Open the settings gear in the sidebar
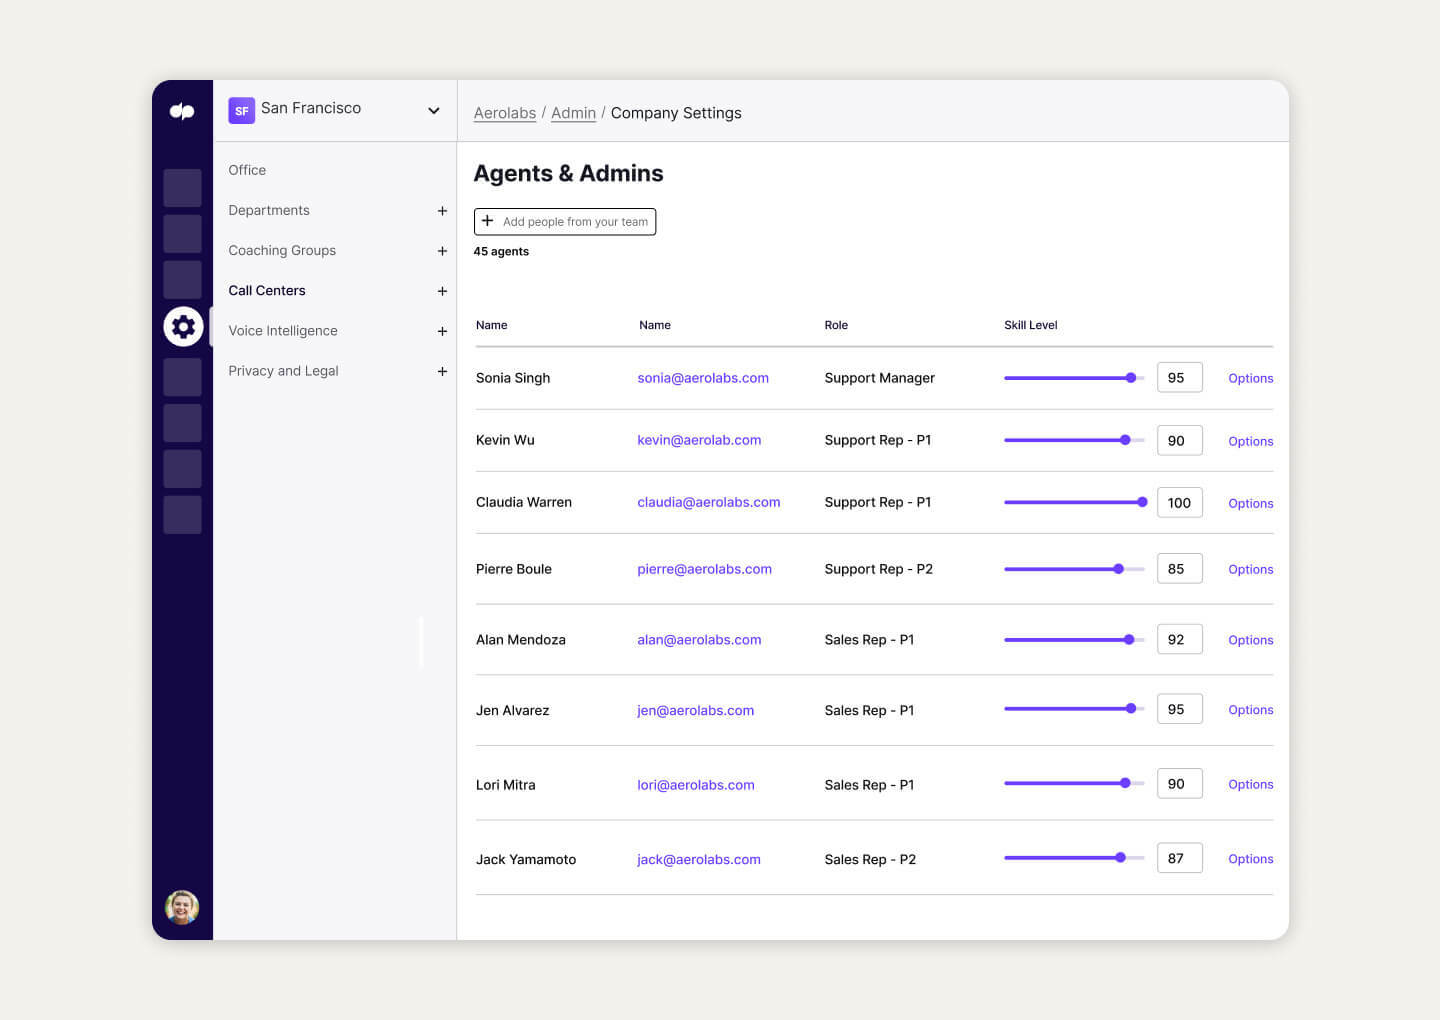The height and width of the screenshot is (1020, 1440). (183, 326)
